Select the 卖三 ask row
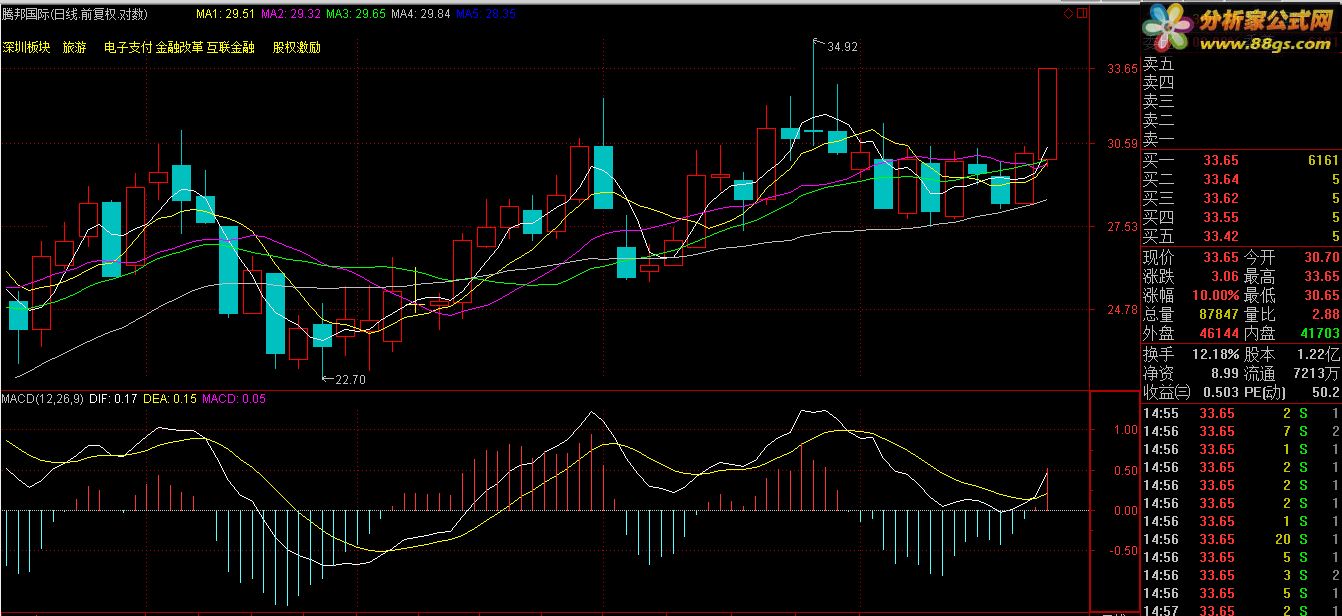This screenshot has height=616, width=1342. pyautogui.click(x=1241, y=102)
